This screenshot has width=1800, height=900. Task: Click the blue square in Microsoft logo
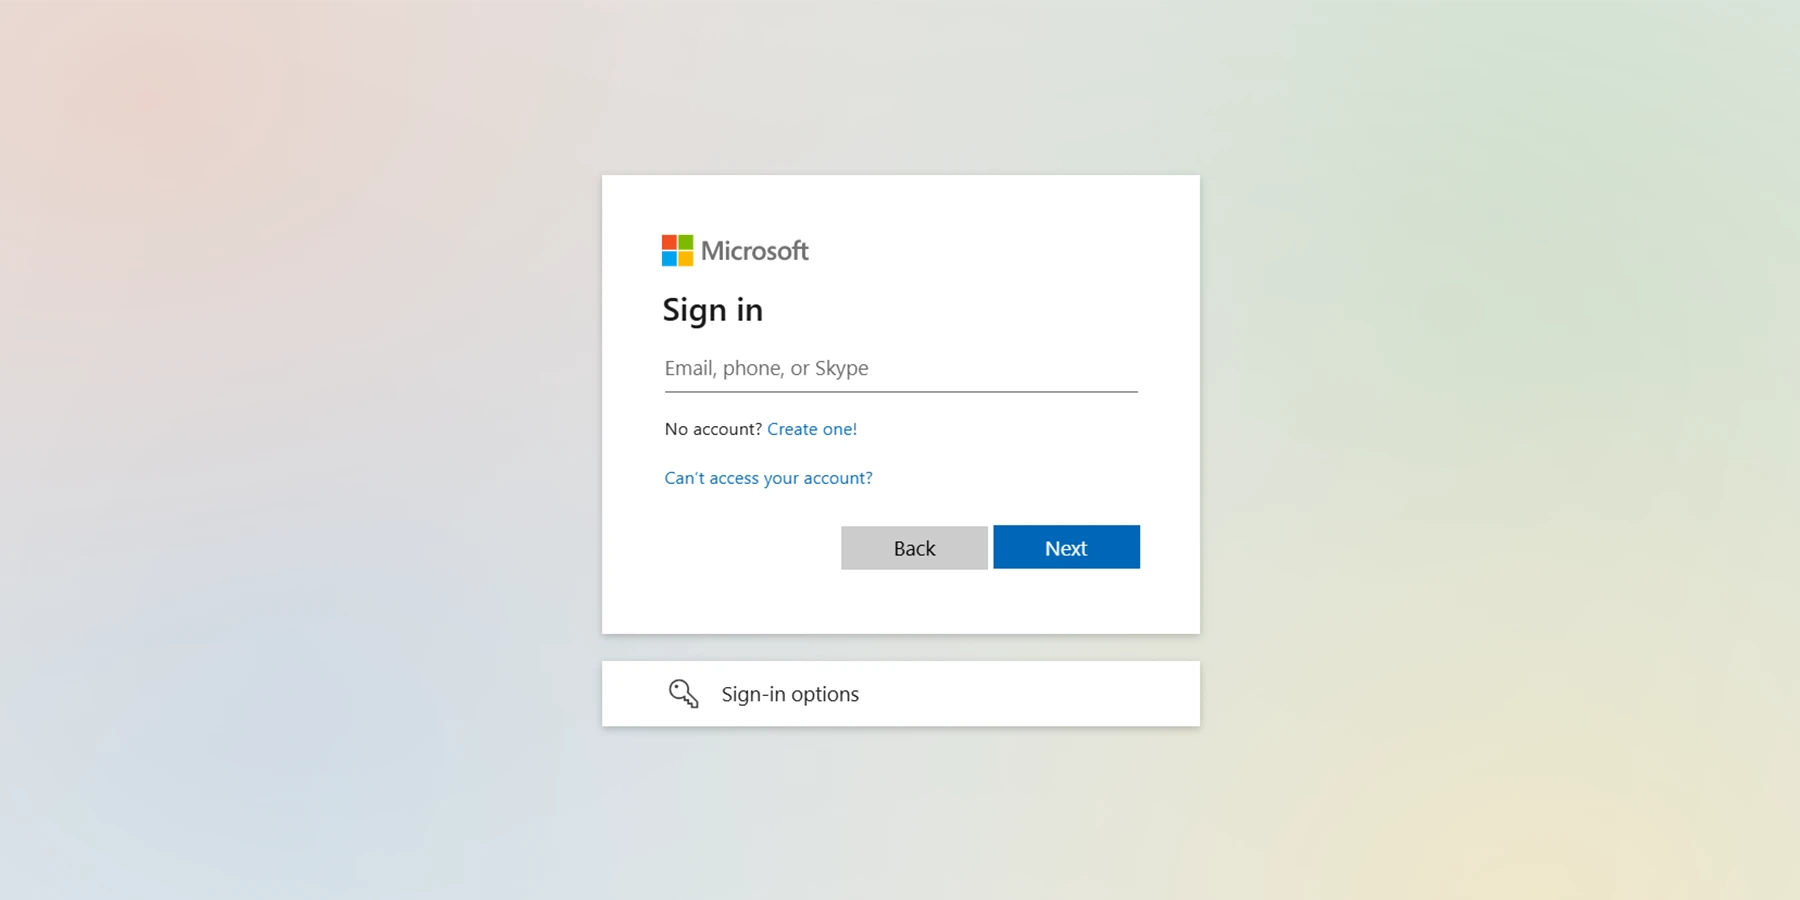tap(669, 259)
